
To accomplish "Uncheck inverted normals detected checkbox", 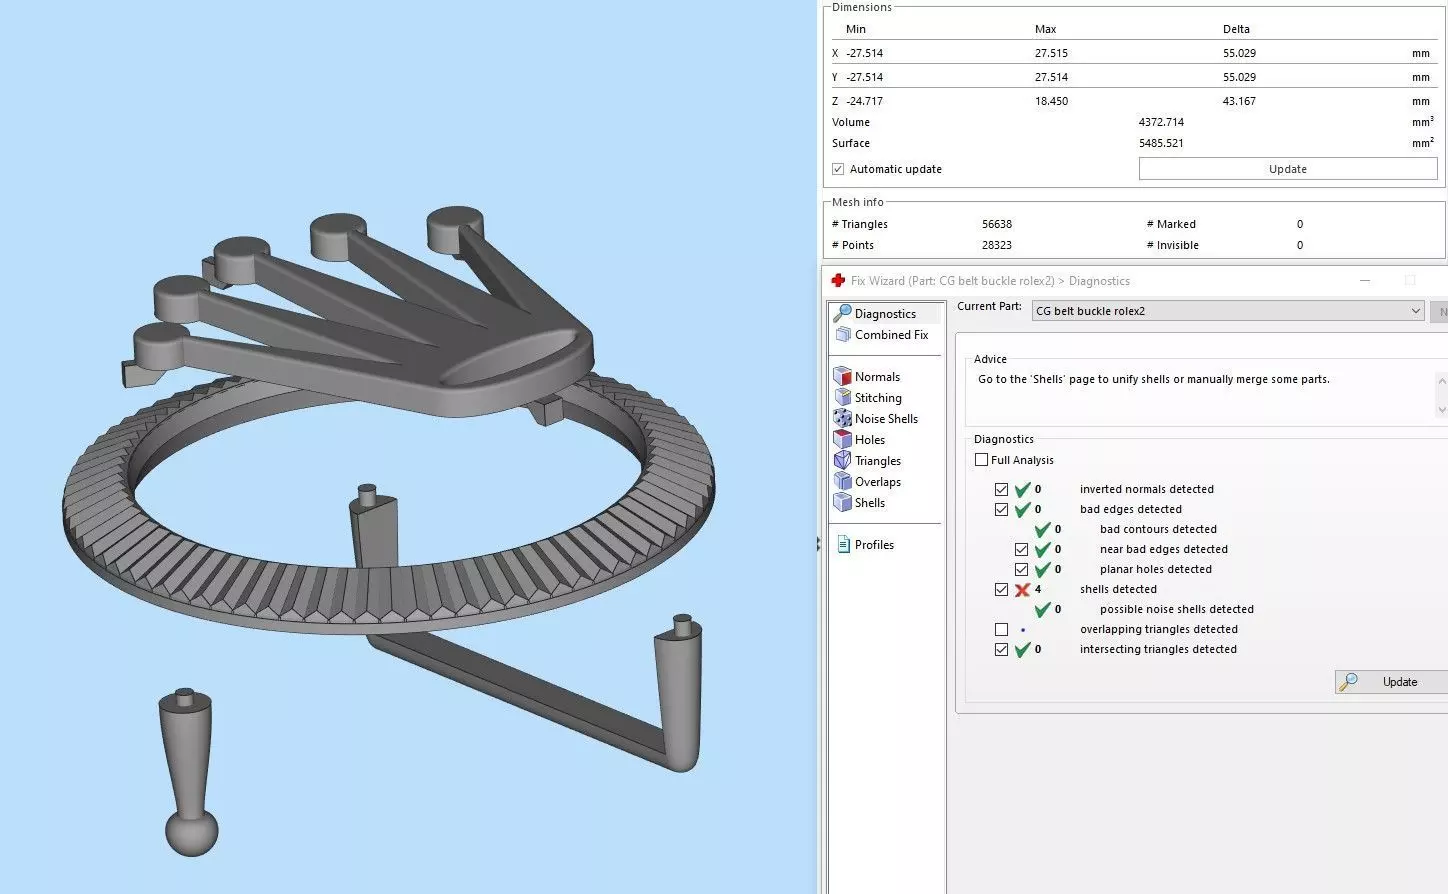I will (1001, 490).
